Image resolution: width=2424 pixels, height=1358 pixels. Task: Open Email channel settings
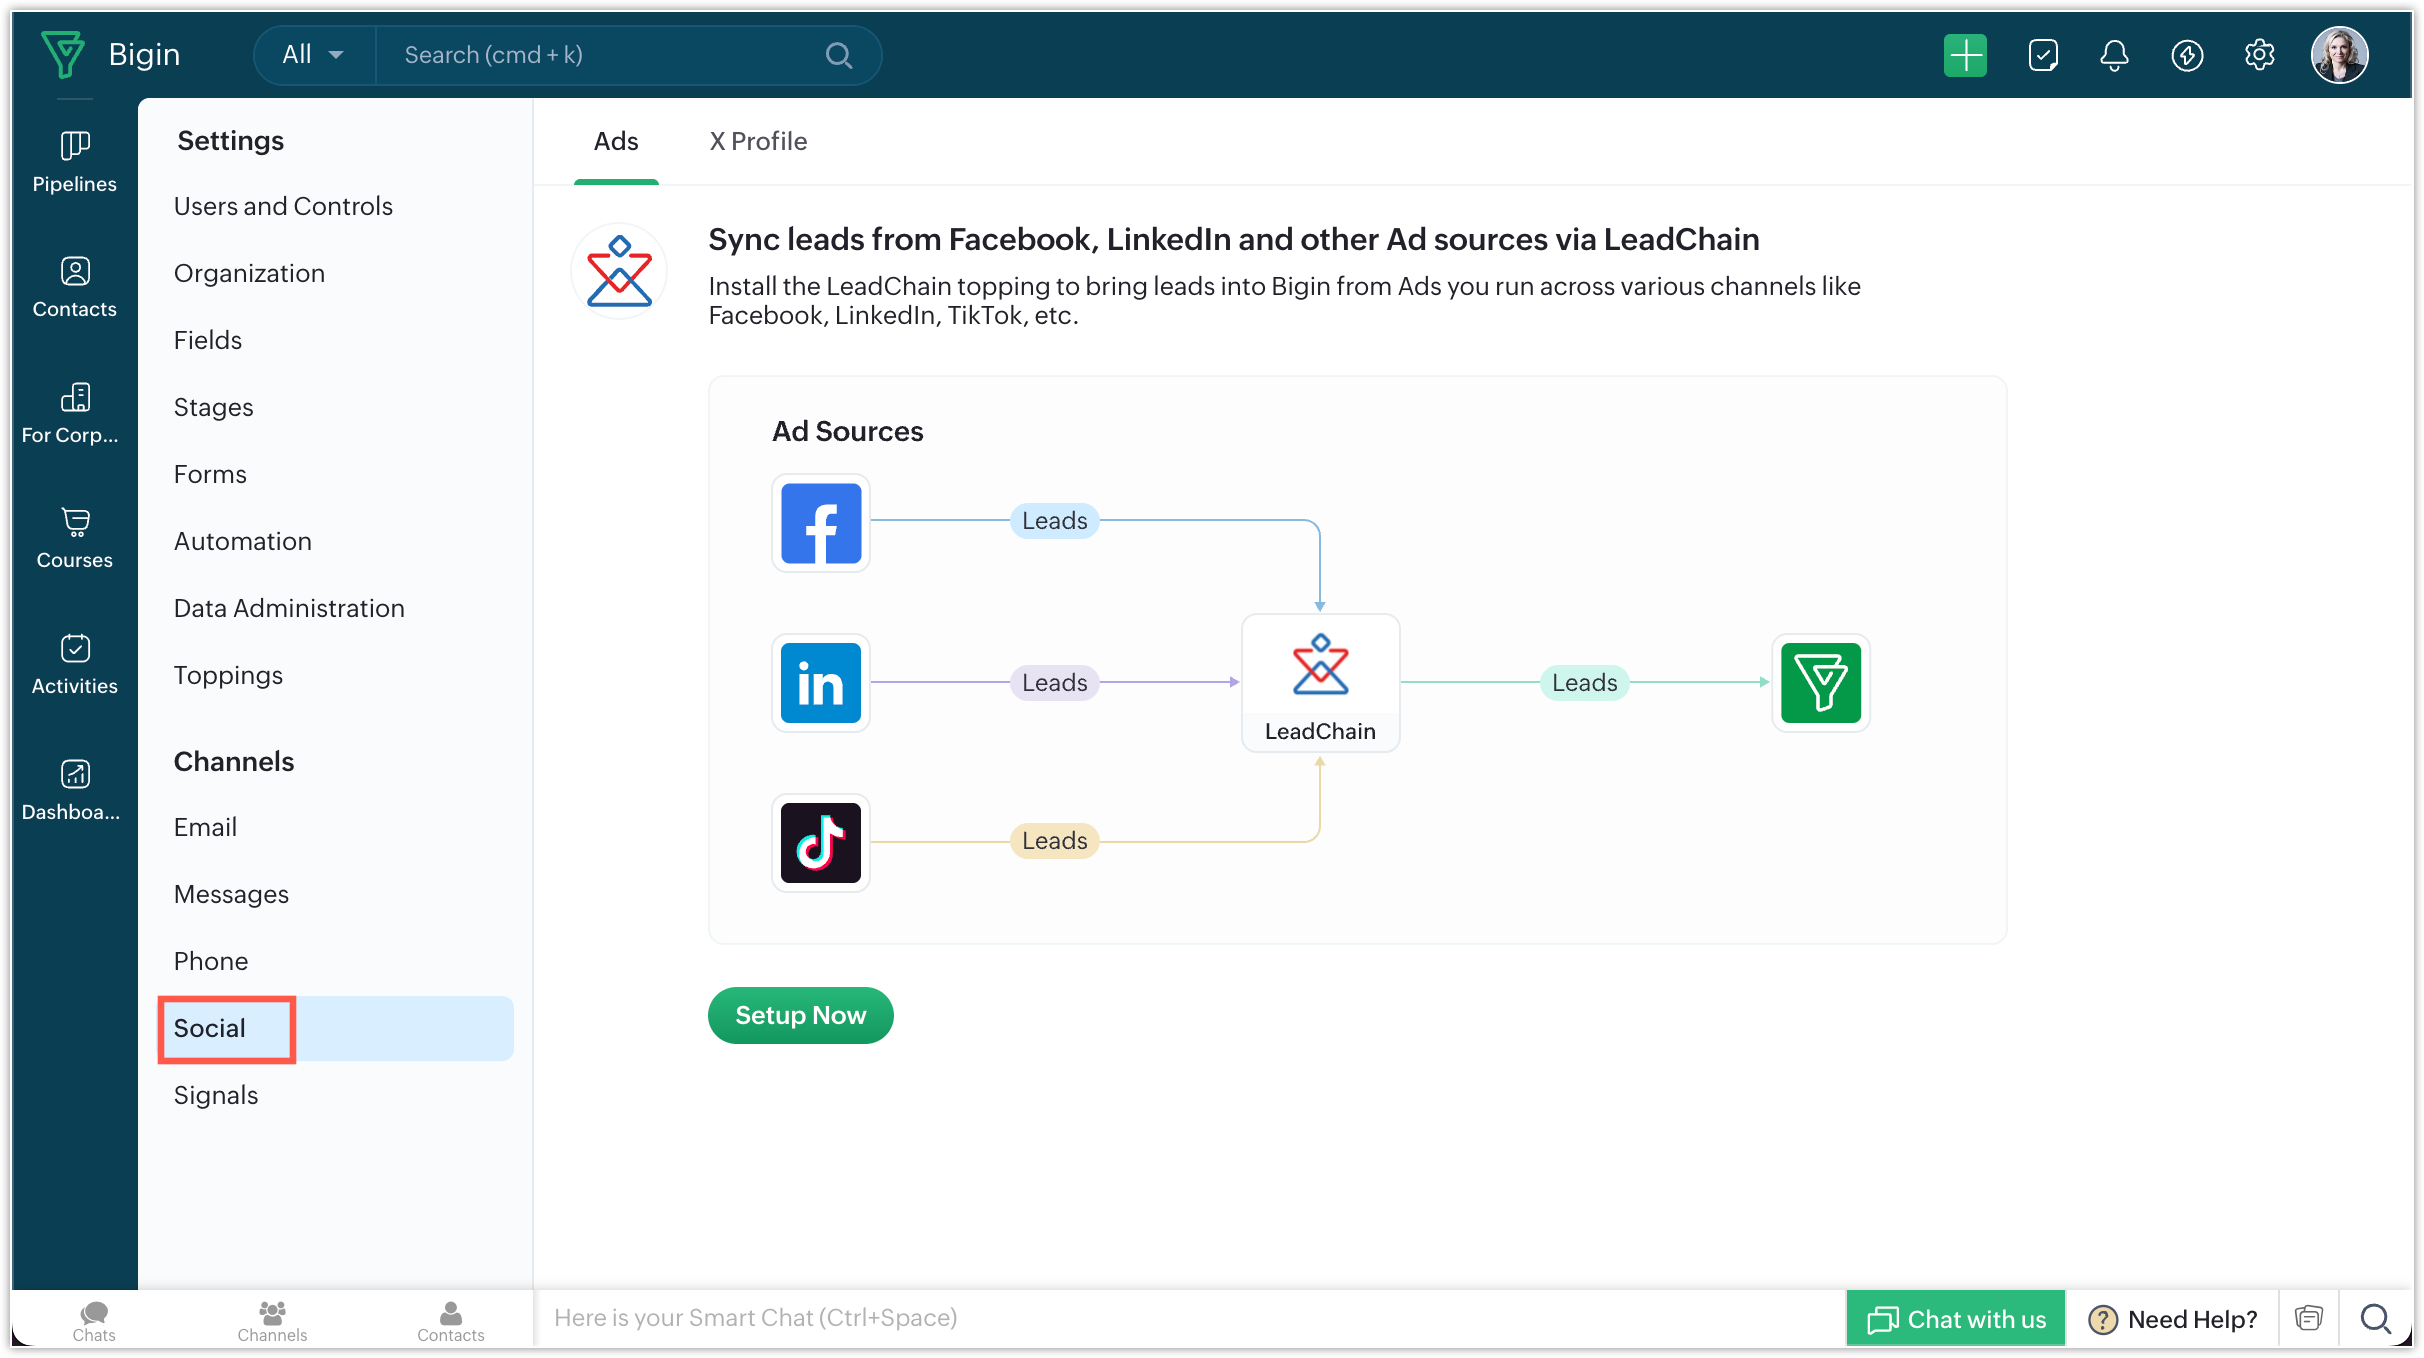205,827
